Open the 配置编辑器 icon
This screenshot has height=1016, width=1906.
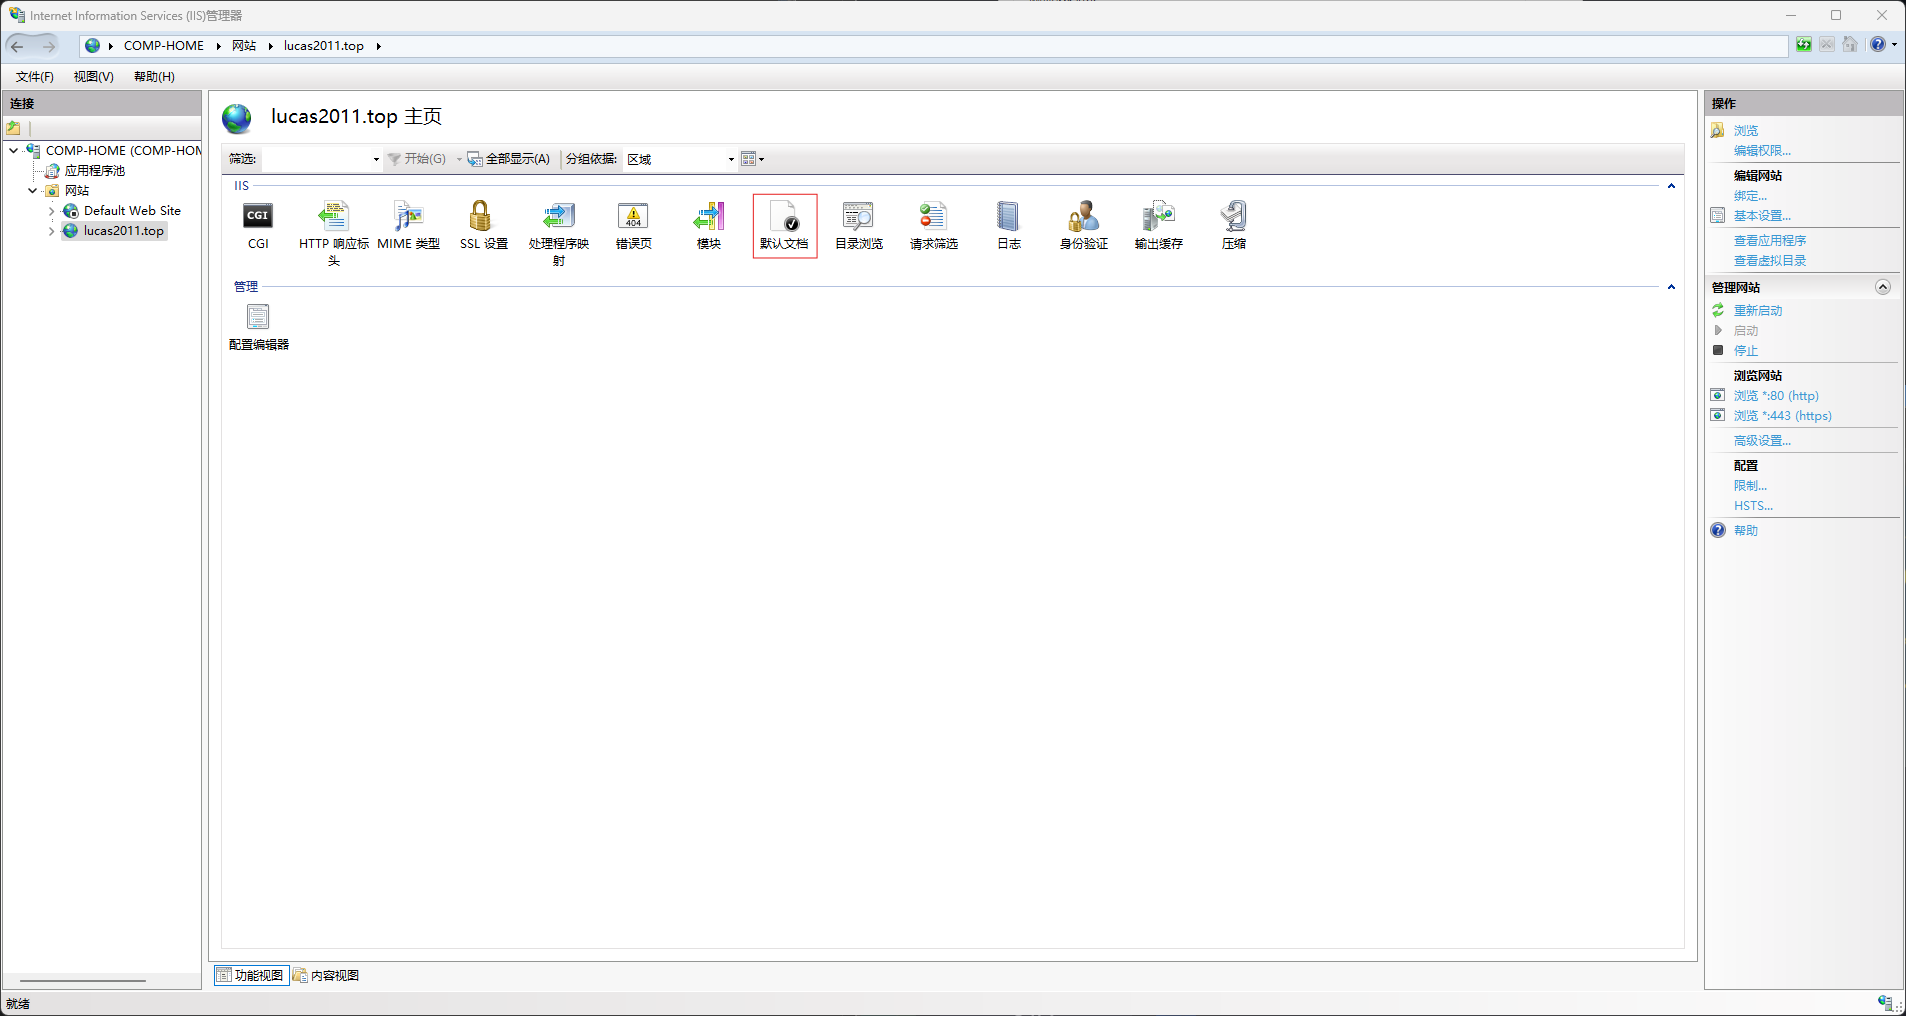tap(258, 318)
